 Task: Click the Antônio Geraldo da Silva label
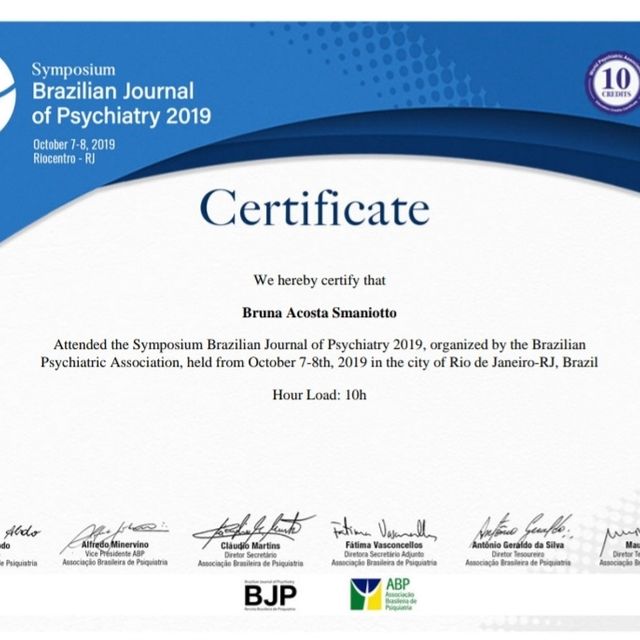pos(518,545)
